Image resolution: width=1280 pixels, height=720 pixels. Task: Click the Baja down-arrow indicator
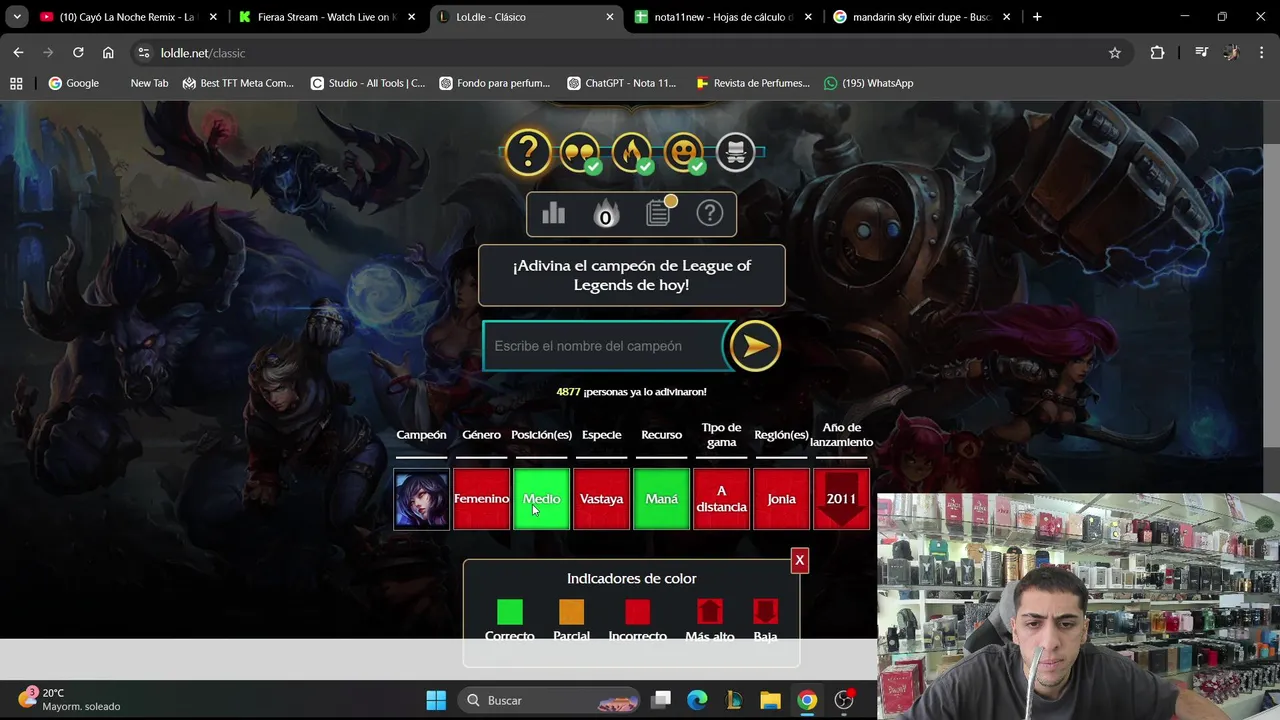[765, 612]
